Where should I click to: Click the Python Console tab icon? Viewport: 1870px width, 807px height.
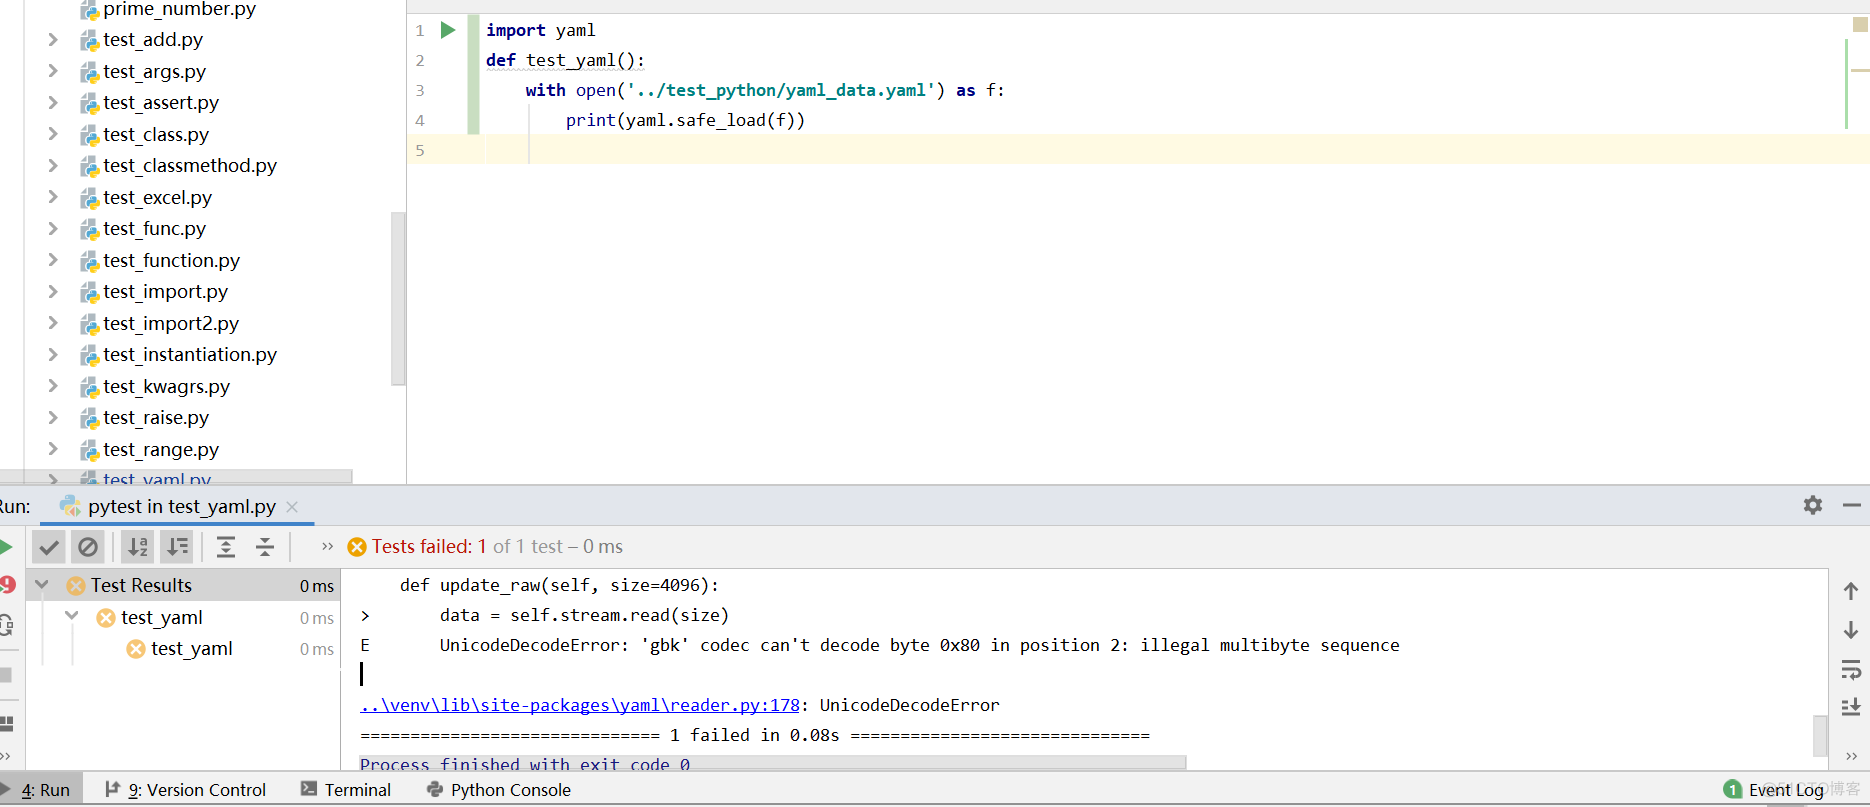[x=435, y=789]
